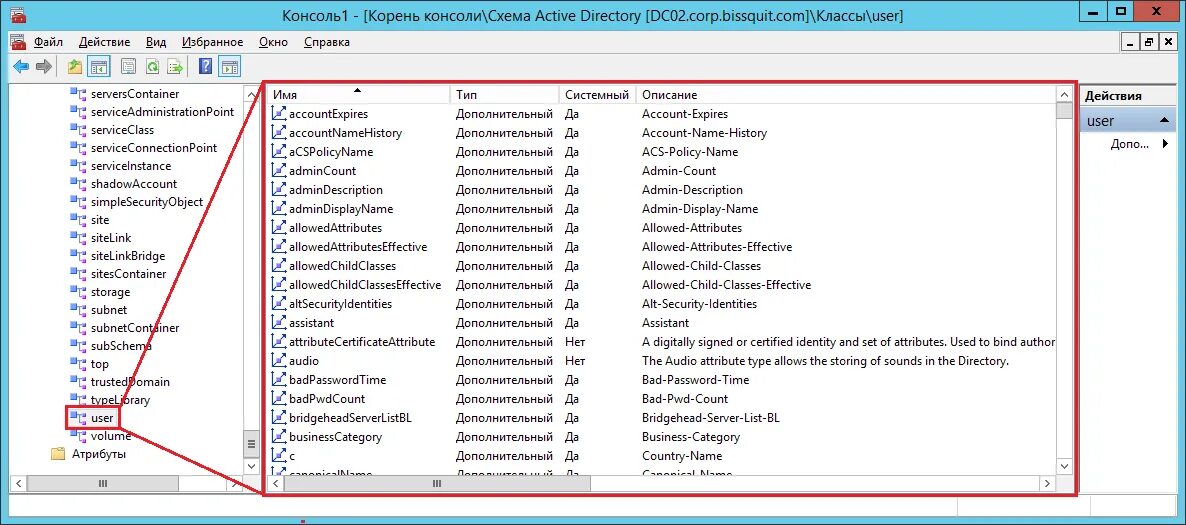The height and width of the screenshot is (525, 1186).
Task: Select the aCSPolicyName attribute row
Action: coord(663,152)
